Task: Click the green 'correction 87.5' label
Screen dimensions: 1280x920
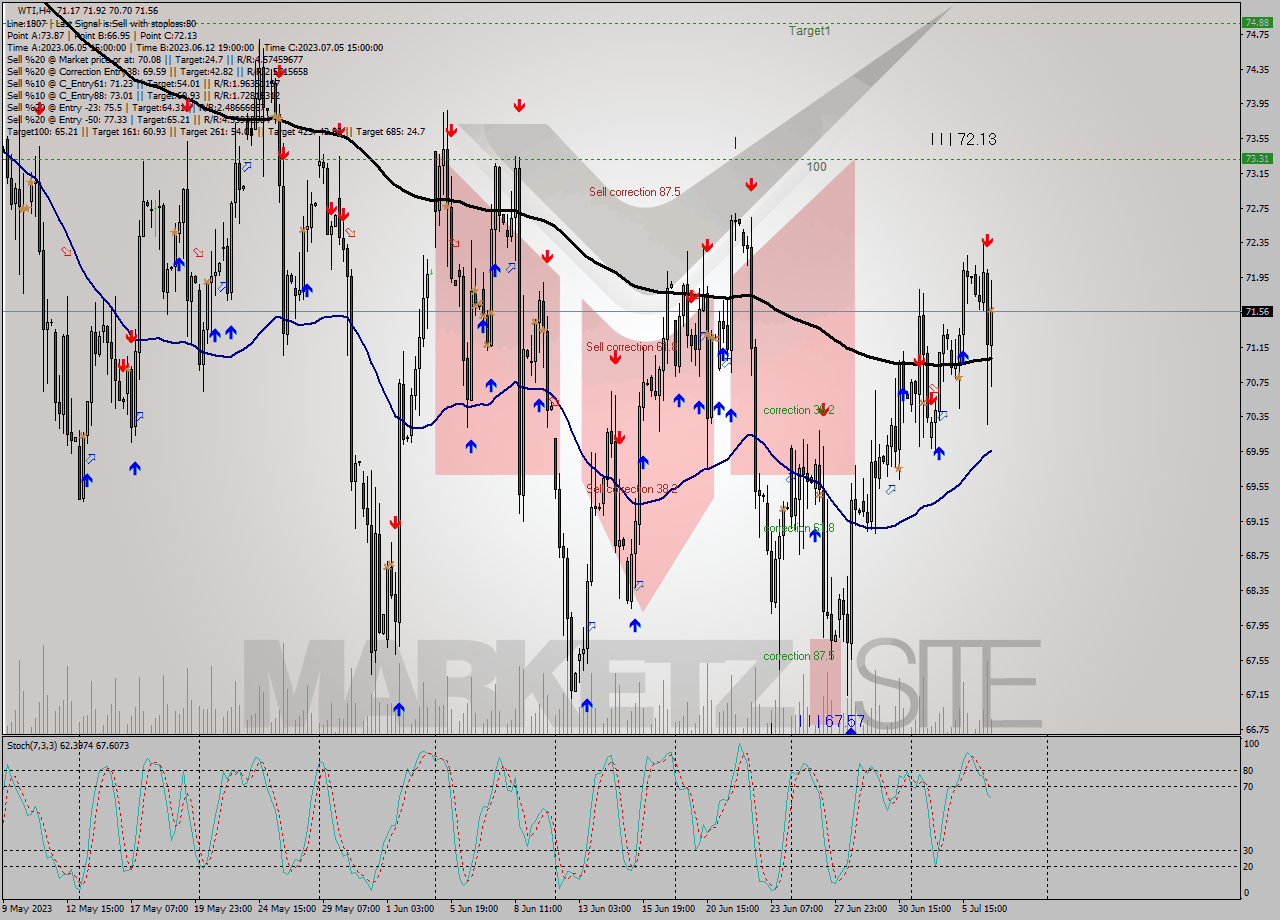Action: pos(798,656)
